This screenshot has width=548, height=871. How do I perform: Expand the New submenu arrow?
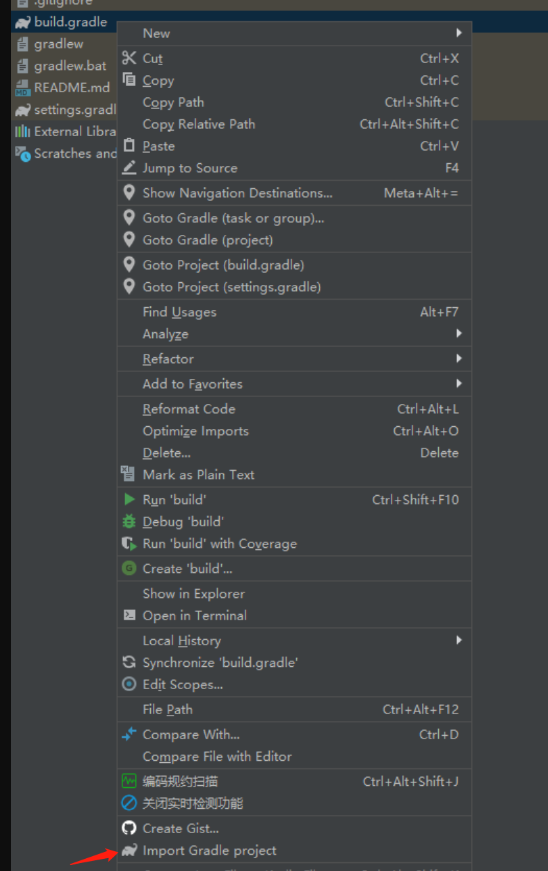459,33
